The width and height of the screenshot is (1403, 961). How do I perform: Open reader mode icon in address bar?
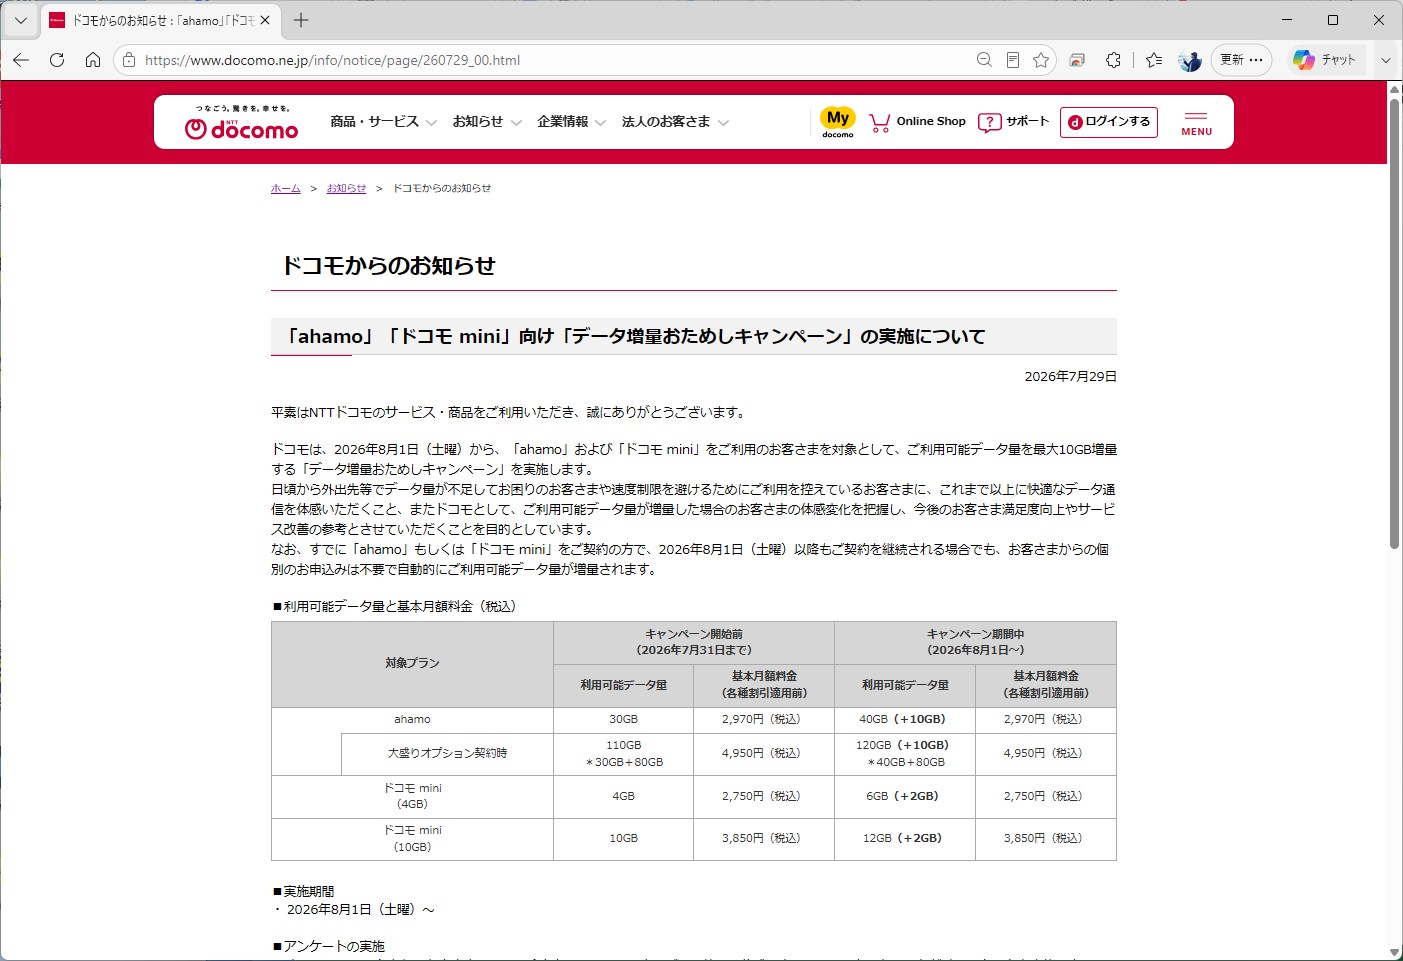(x=1013, y=60)
